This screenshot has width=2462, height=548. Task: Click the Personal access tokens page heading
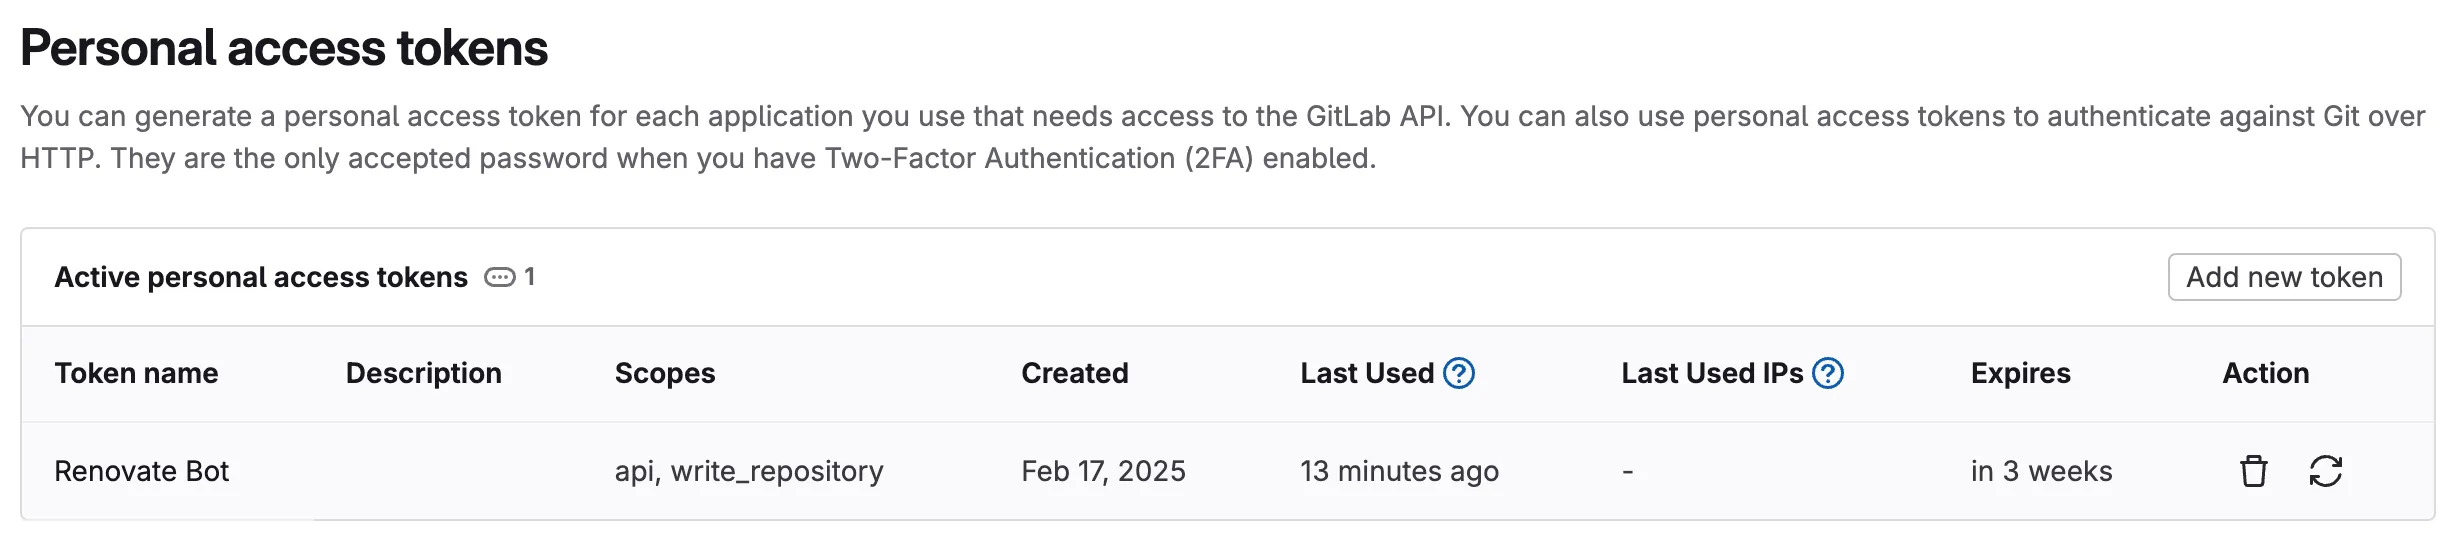284,48
